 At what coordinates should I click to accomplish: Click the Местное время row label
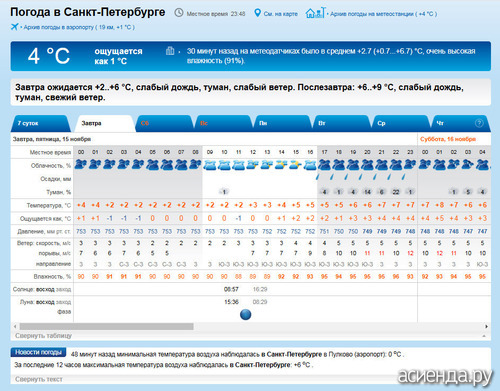50,152
